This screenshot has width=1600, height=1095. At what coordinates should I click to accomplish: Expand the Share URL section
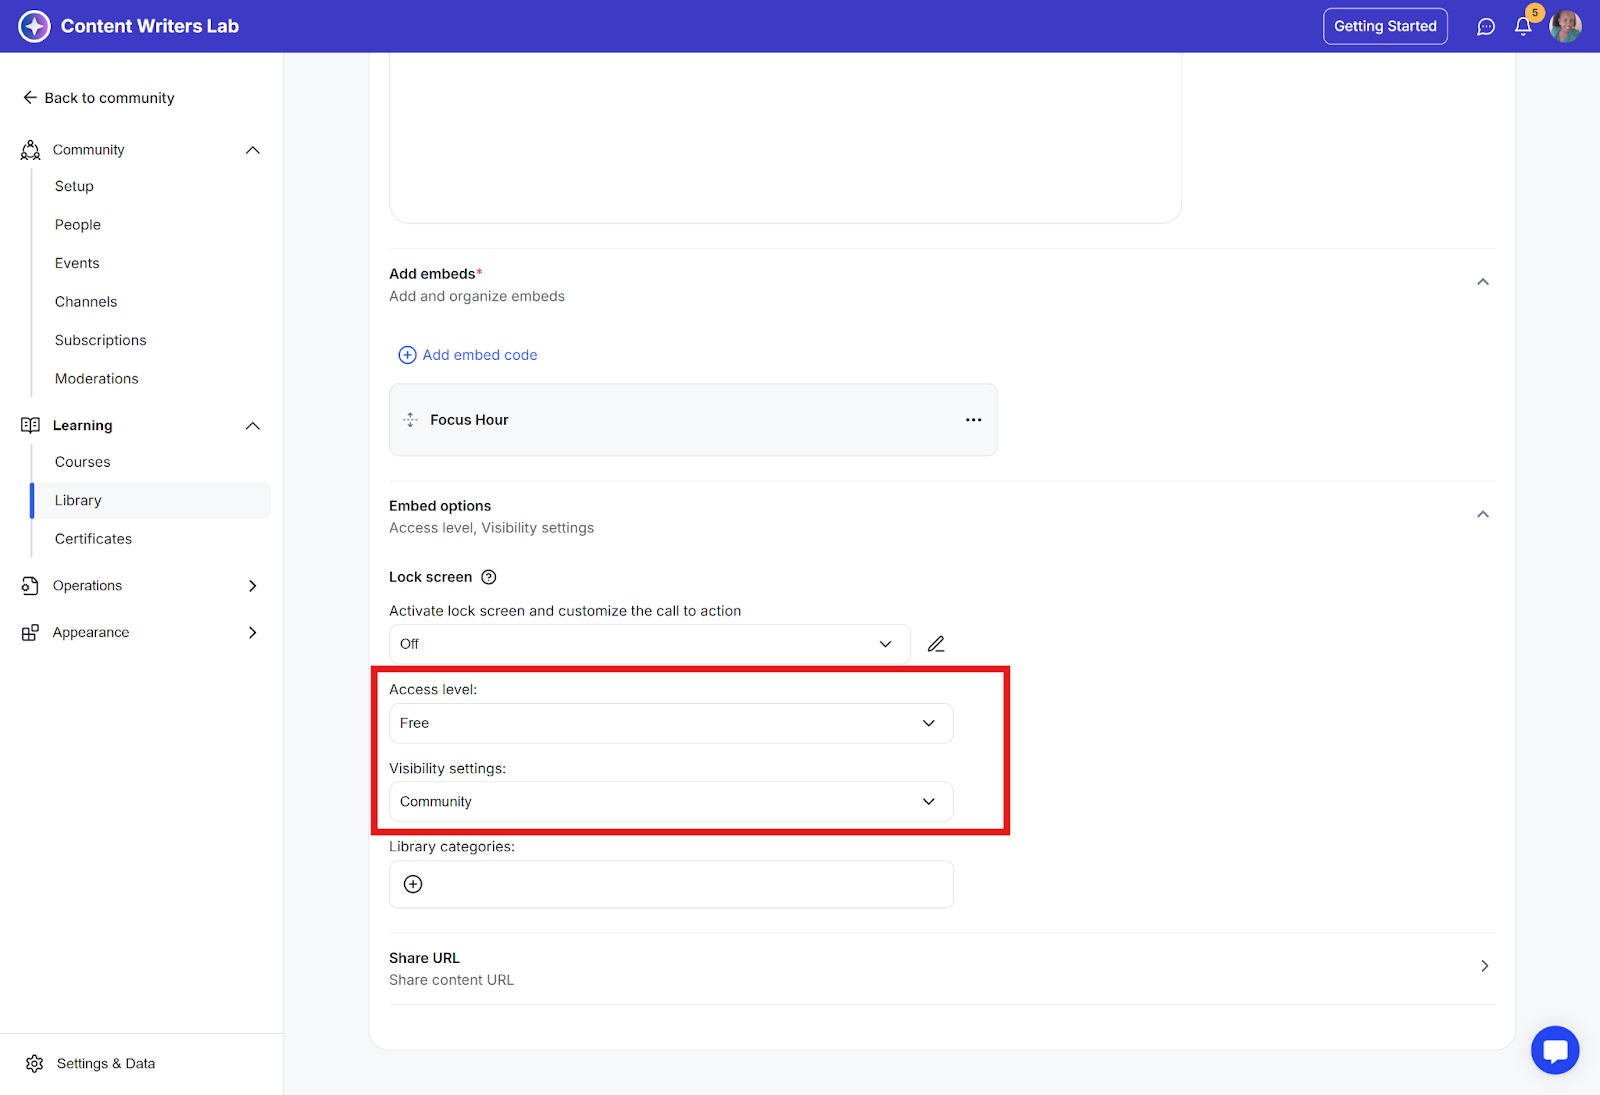pyautogui.click(x=1484, y=966)
